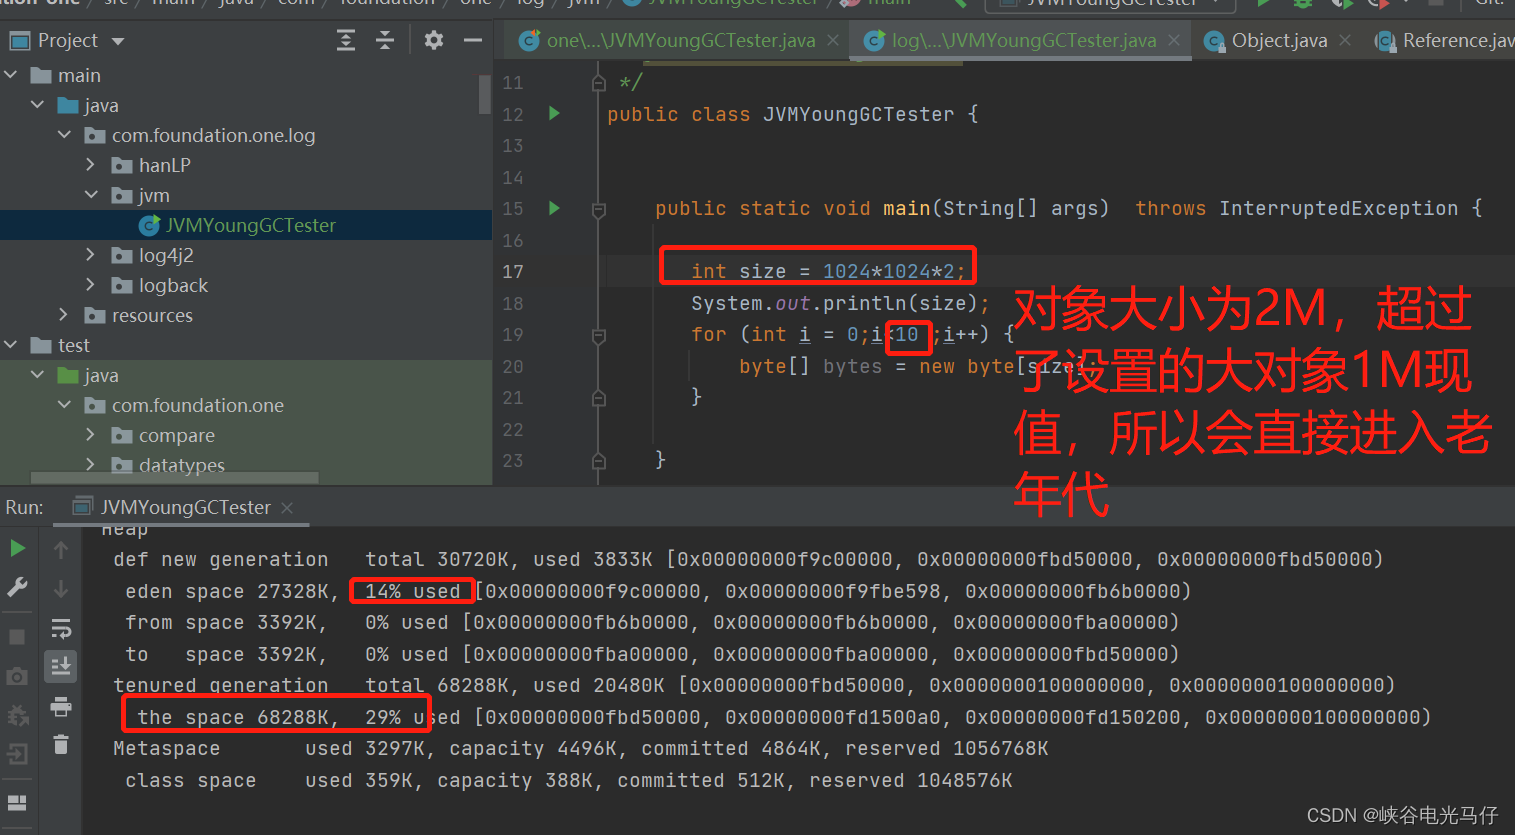Print the console output
Image resolution: width=1515 pixels, height=835 pixels.
(60, 704)
